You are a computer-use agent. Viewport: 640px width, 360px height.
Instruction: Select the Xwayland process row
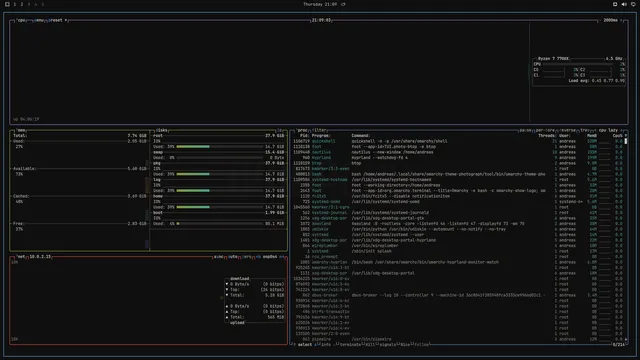(x=459, y=224)
